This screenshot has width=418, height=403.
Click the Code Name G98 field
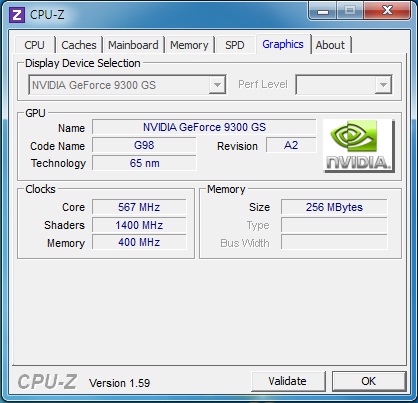point(144,145)
